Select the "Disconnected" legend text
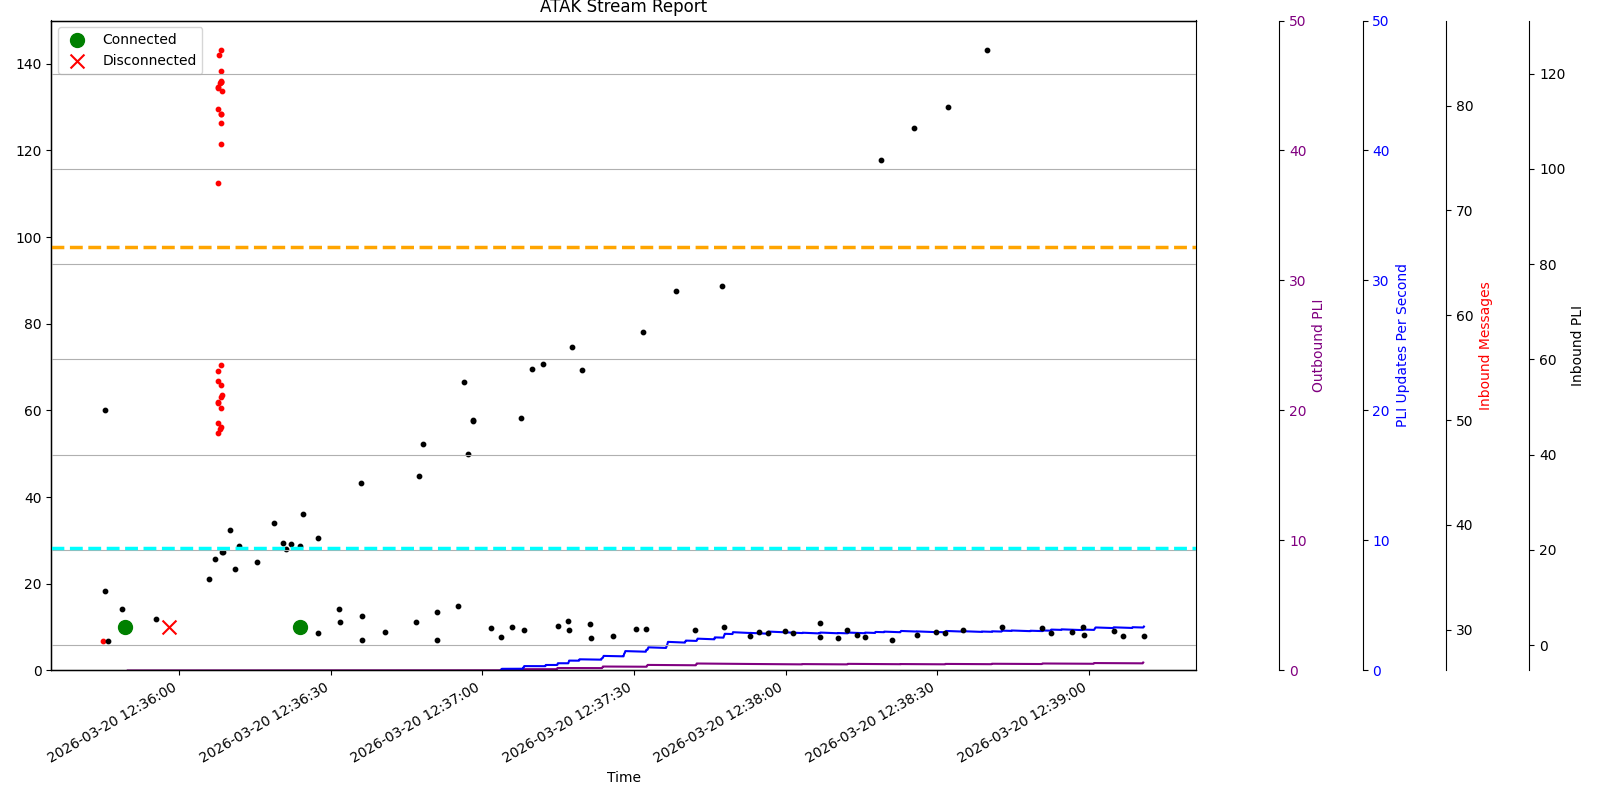 click(149, 61)
